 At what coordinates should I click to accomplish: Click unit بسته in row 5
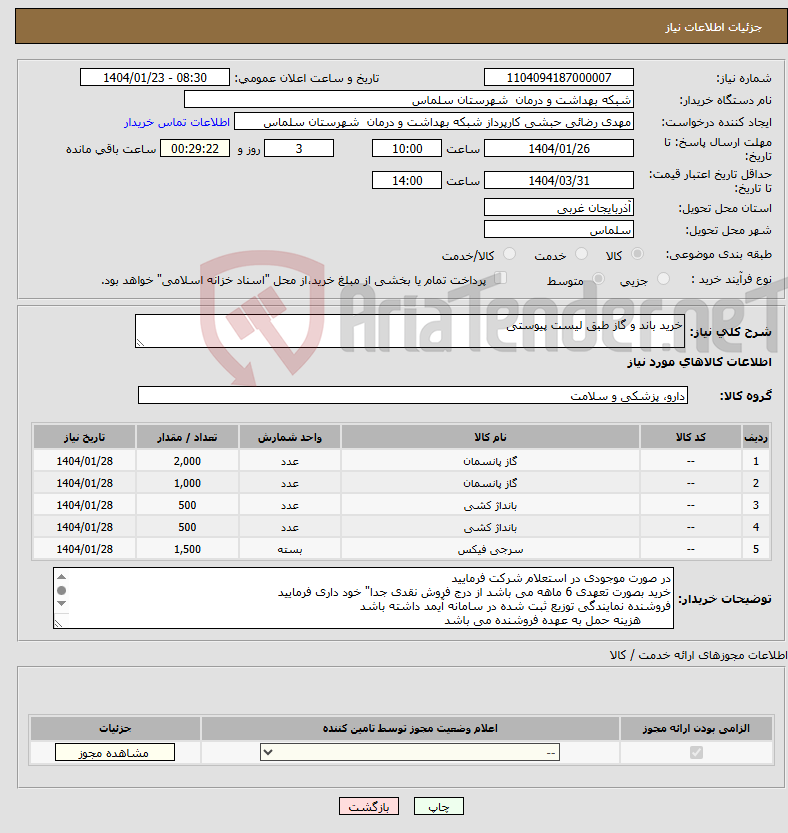pyautogui.click(x=290, y=549)
